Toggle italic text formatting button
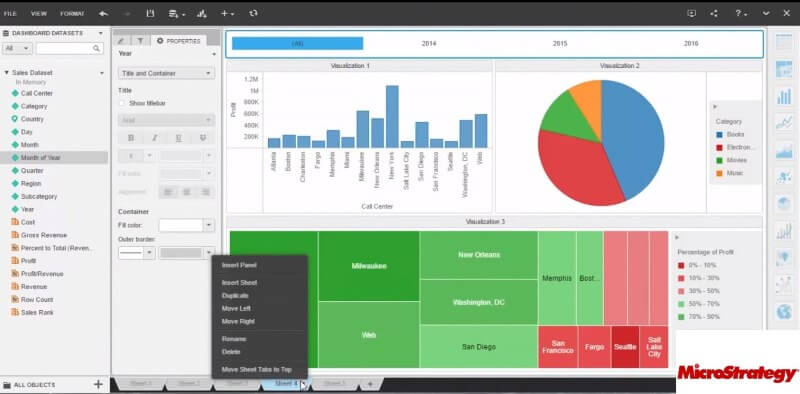Image resolution: width=800 pixels, height=394 pixels. [x=155, y=138]
